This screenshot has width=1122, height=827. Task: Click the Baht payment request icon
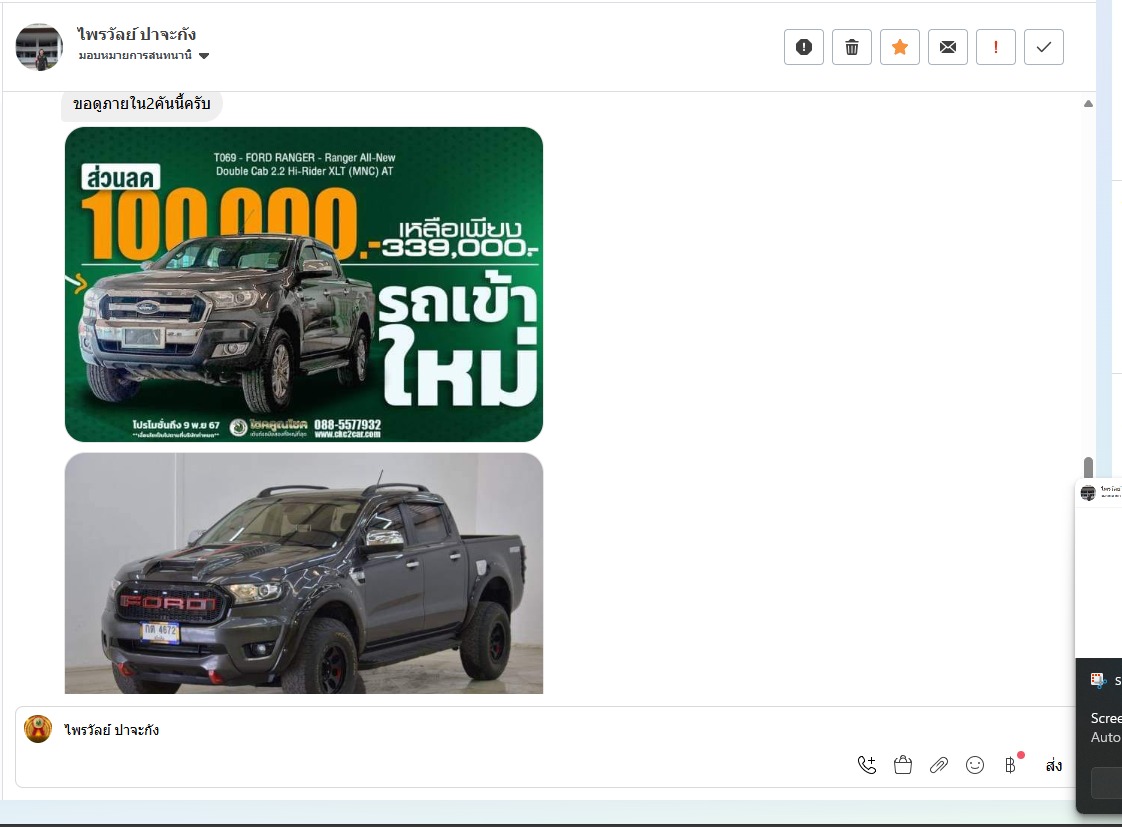(1010, 765)
